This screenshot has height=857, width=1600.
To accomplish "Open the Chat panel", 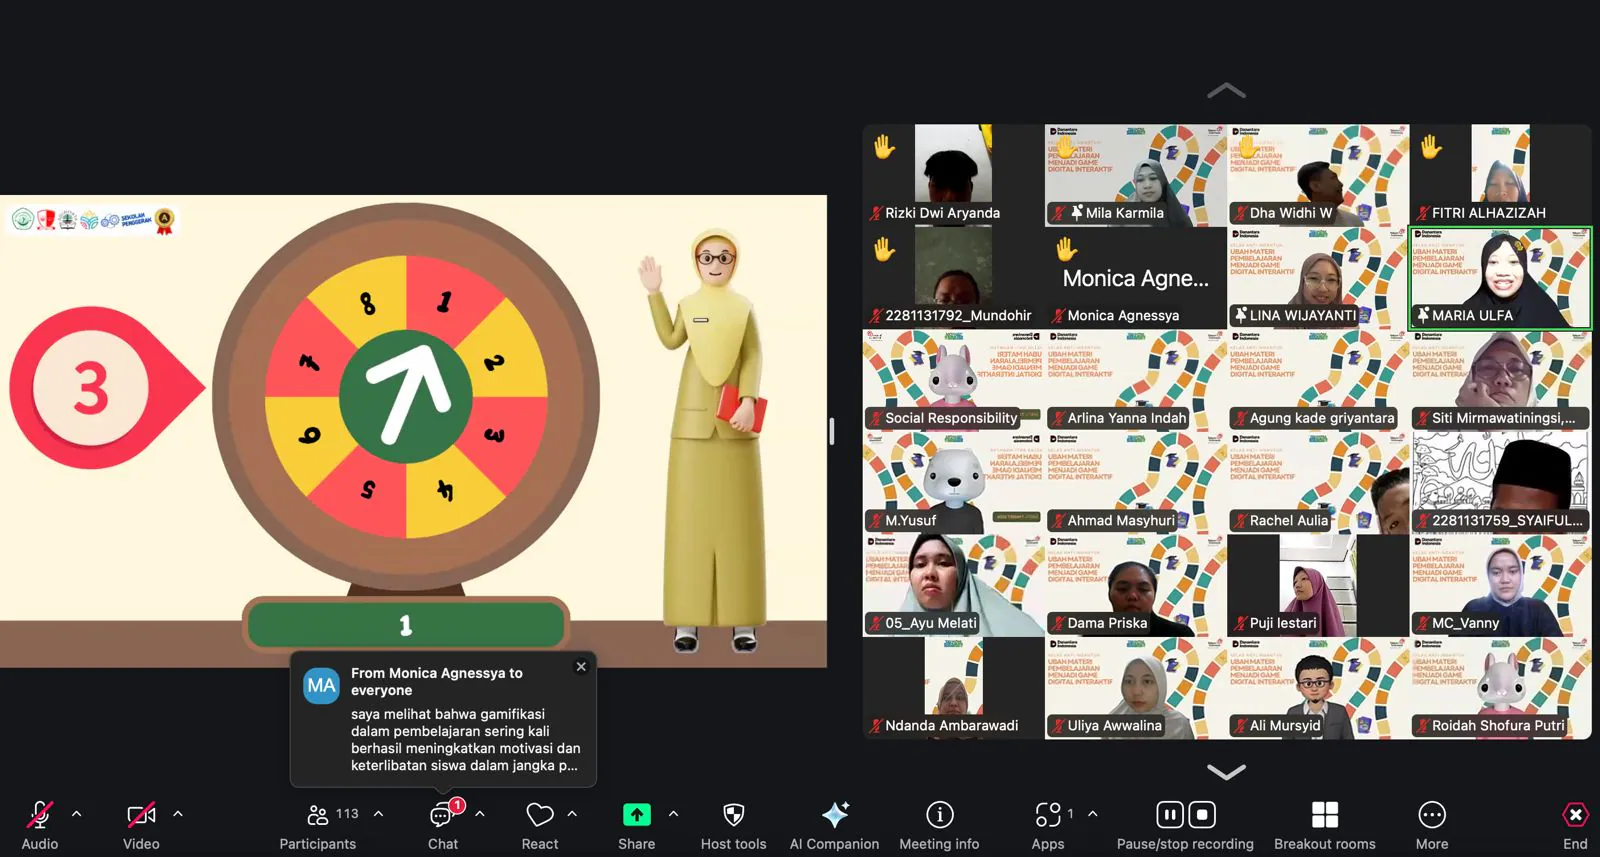I will (x=442, y=816).
